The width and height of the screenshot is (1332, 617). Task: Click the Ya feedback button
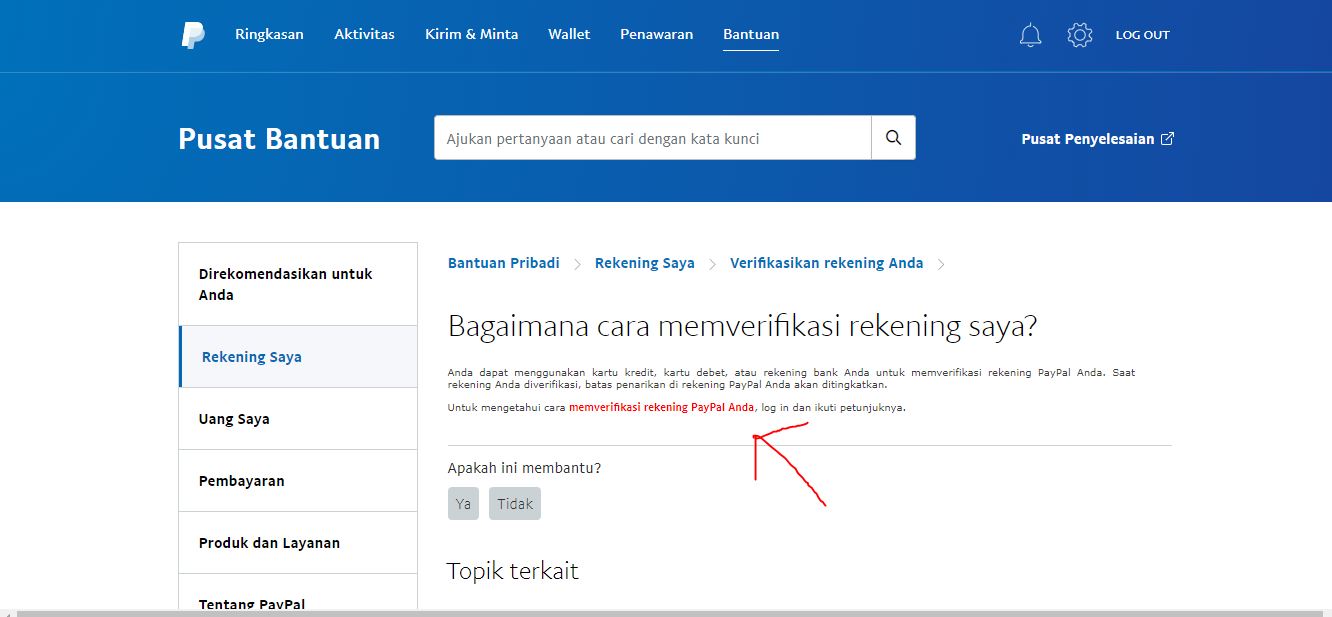(x=463, y=504)
